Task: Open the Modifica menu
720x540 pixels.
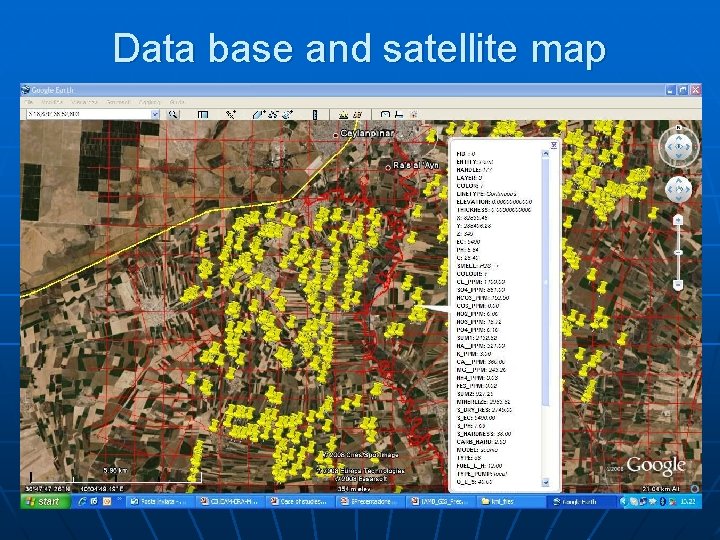Action: tap(52, 101)
